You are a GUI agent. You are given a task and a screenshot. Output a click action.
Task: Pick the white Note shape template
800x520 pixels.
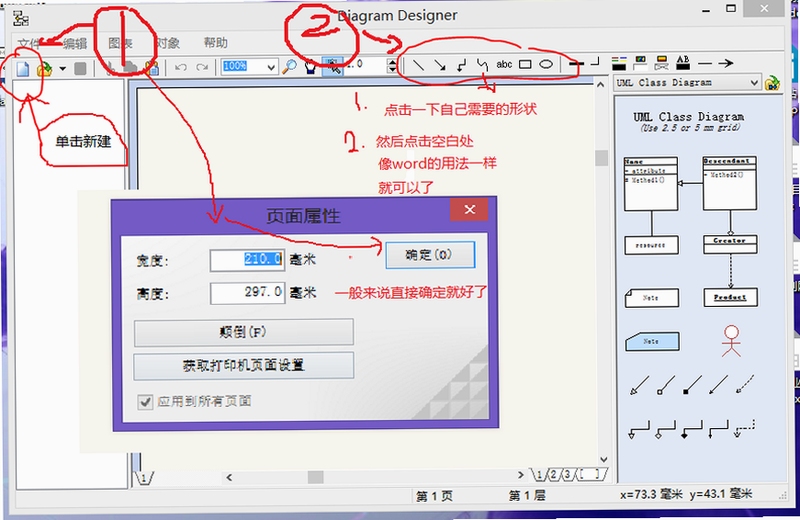pos(652,298)
